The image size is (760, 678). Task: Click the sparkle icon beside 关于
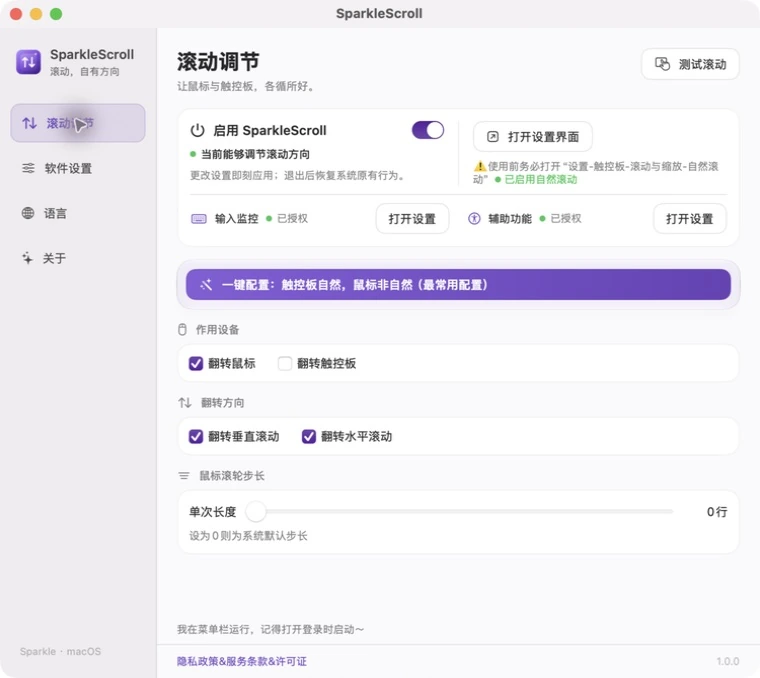(28, 258)
